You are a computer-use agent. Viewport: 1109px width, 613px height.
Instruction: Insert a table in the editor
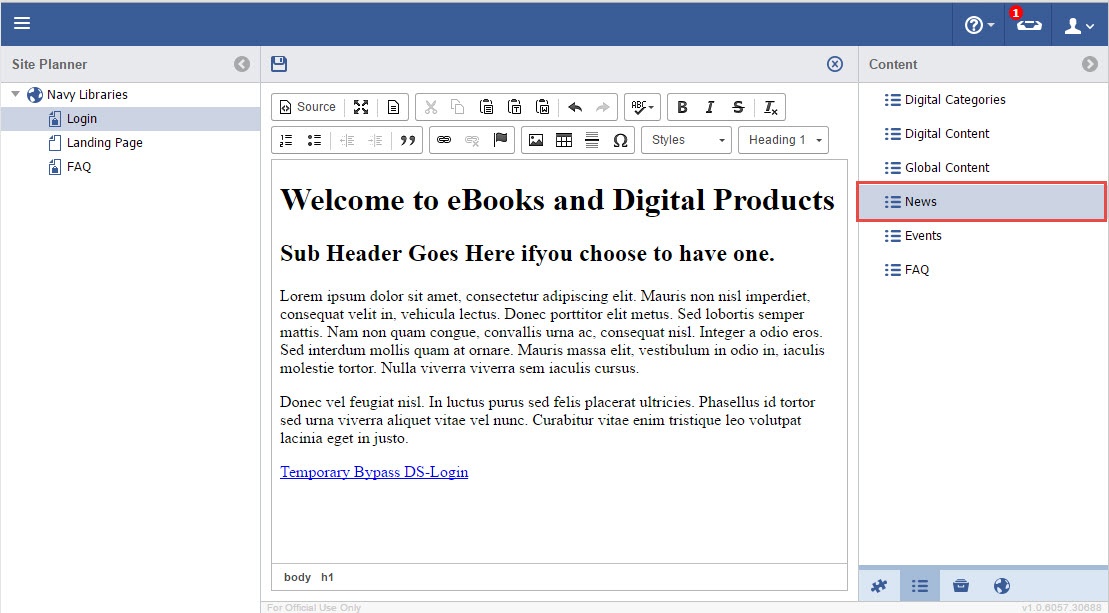tap(564, 140)
